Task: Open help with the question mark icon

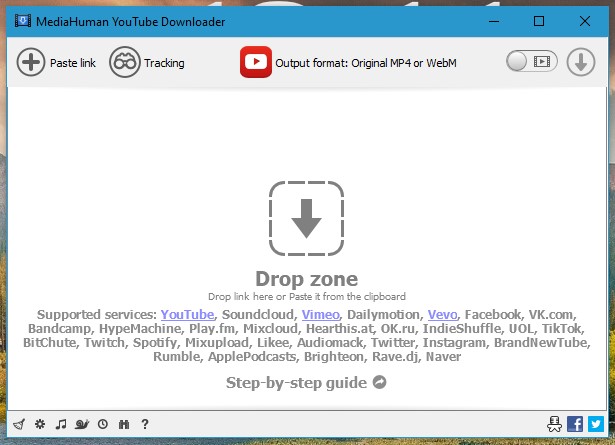Action: pos(145,424)
